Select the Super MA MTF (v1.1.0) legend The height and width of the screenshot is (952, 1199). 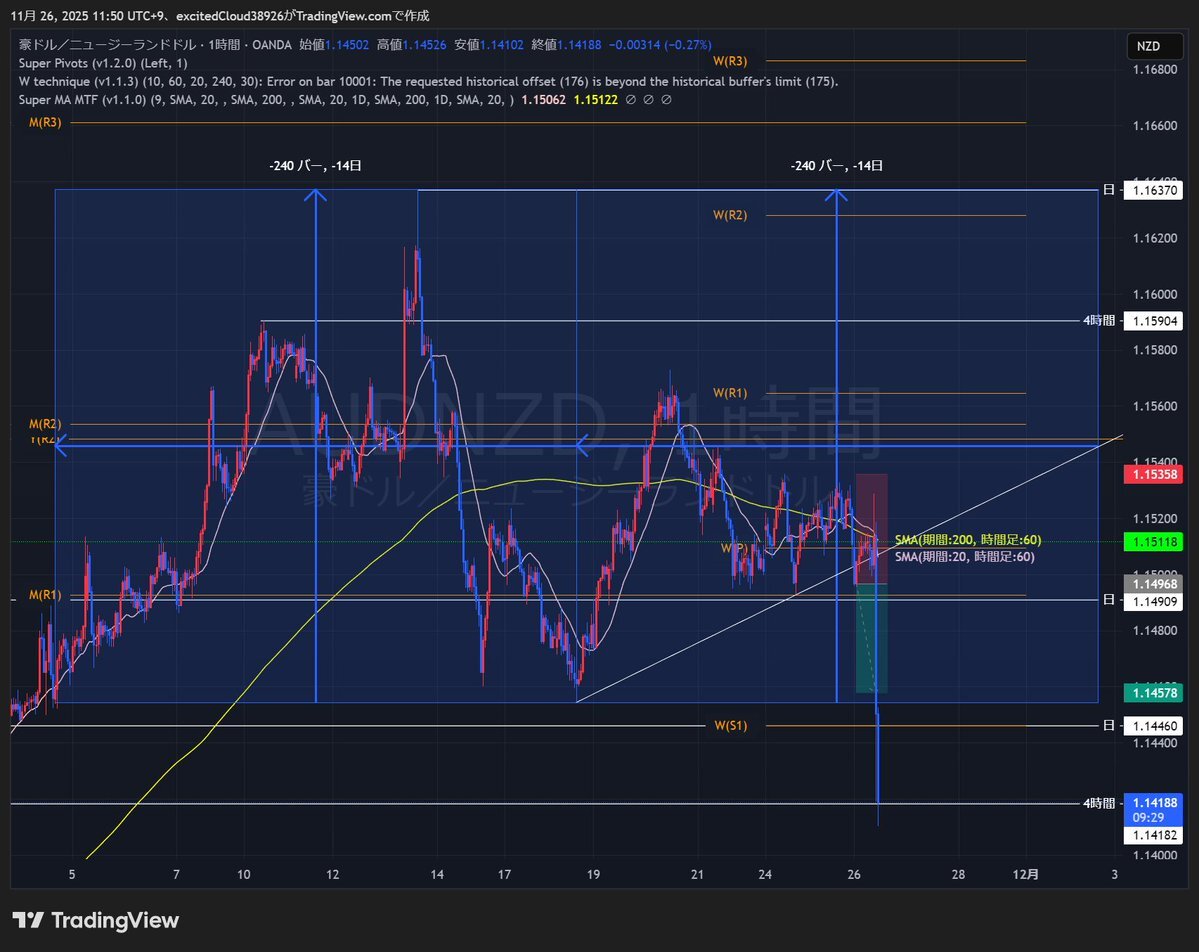266,99
